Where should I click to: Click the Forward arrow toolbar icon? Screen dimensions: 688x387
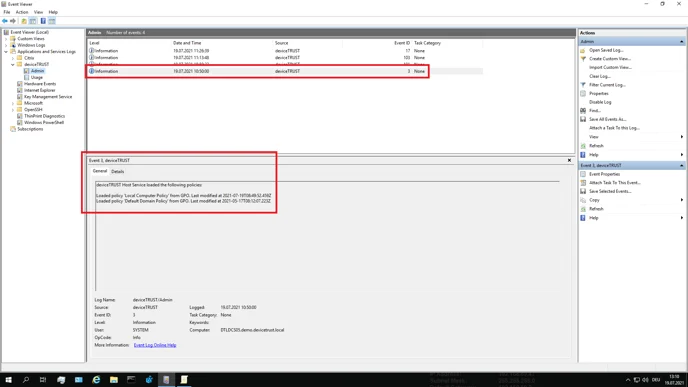[x=13, y=21]
